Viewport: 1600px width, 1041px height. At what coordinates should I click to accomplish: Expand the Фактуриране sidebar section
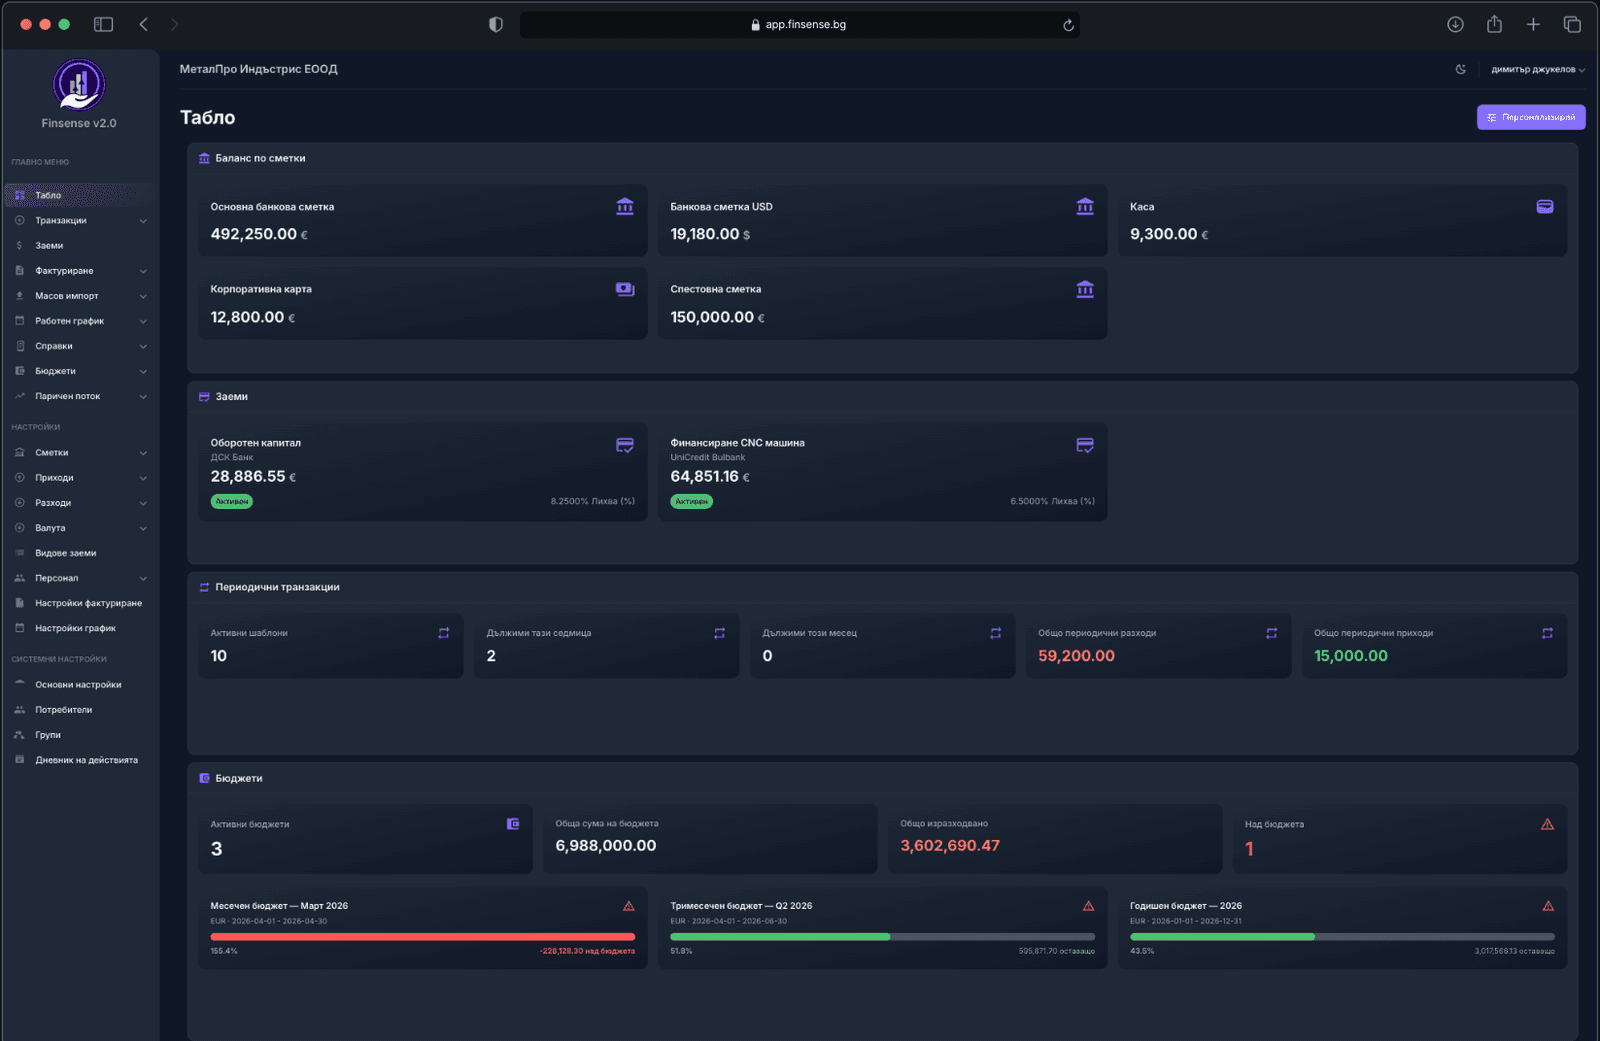80,271
